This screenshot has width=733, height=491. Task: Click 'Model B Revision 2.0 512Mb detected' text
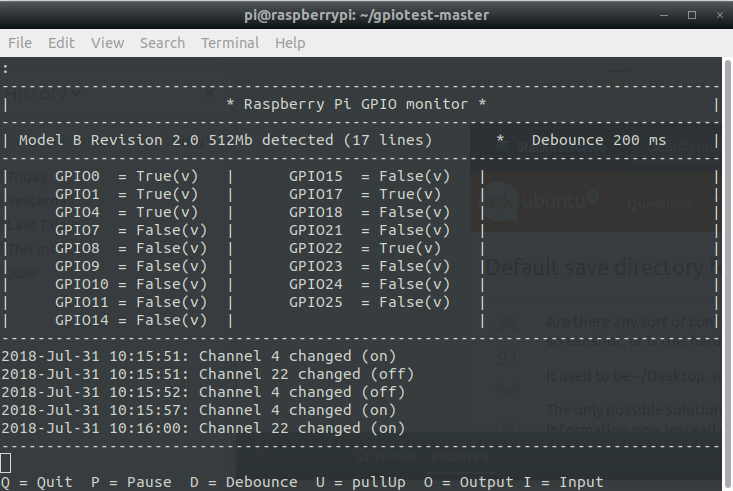tap(176, 140)
